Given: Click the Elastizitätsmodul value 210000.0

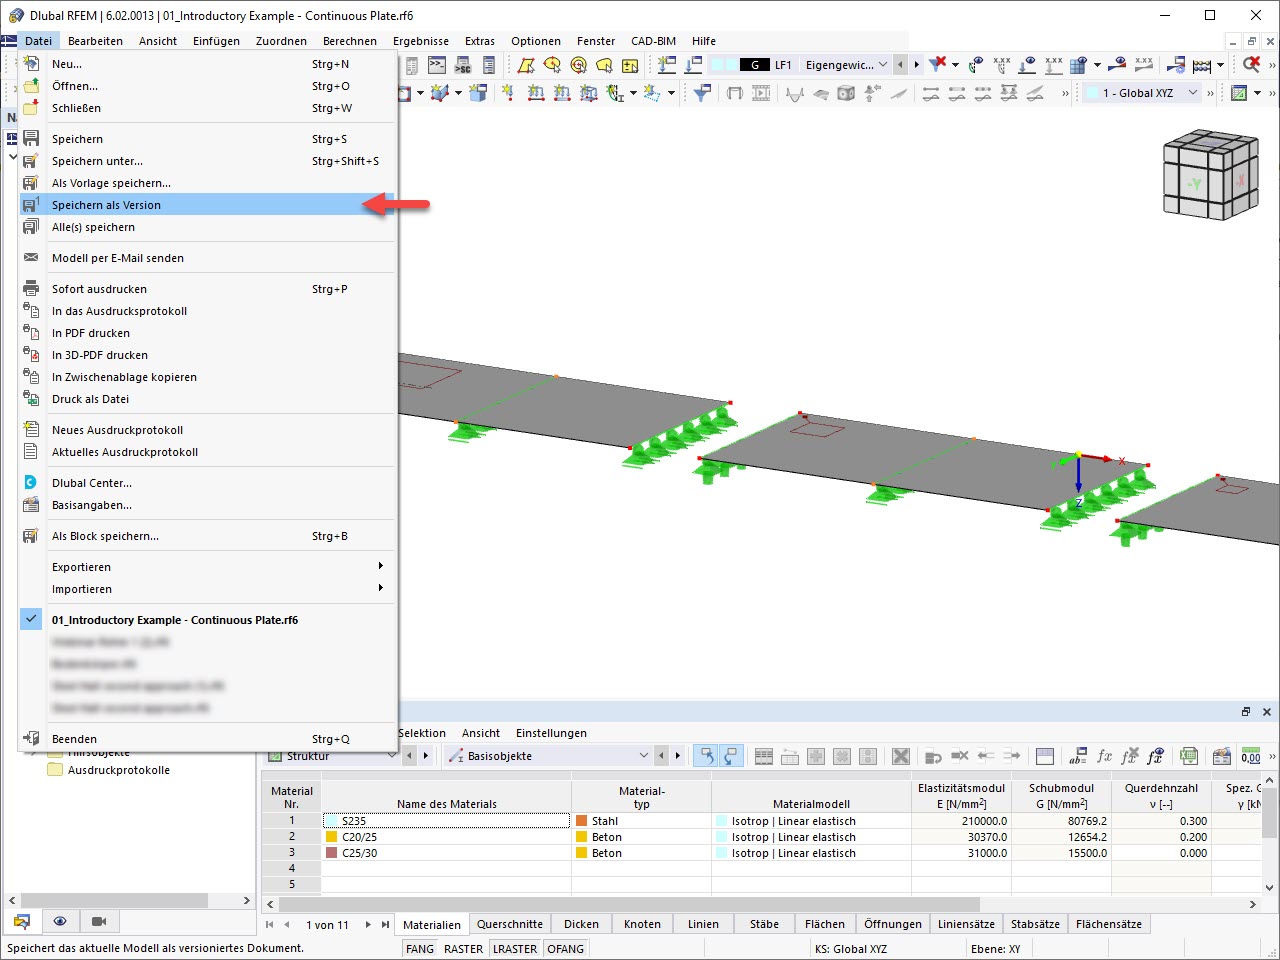Looking at the screenshot, I should click(961, 821).
